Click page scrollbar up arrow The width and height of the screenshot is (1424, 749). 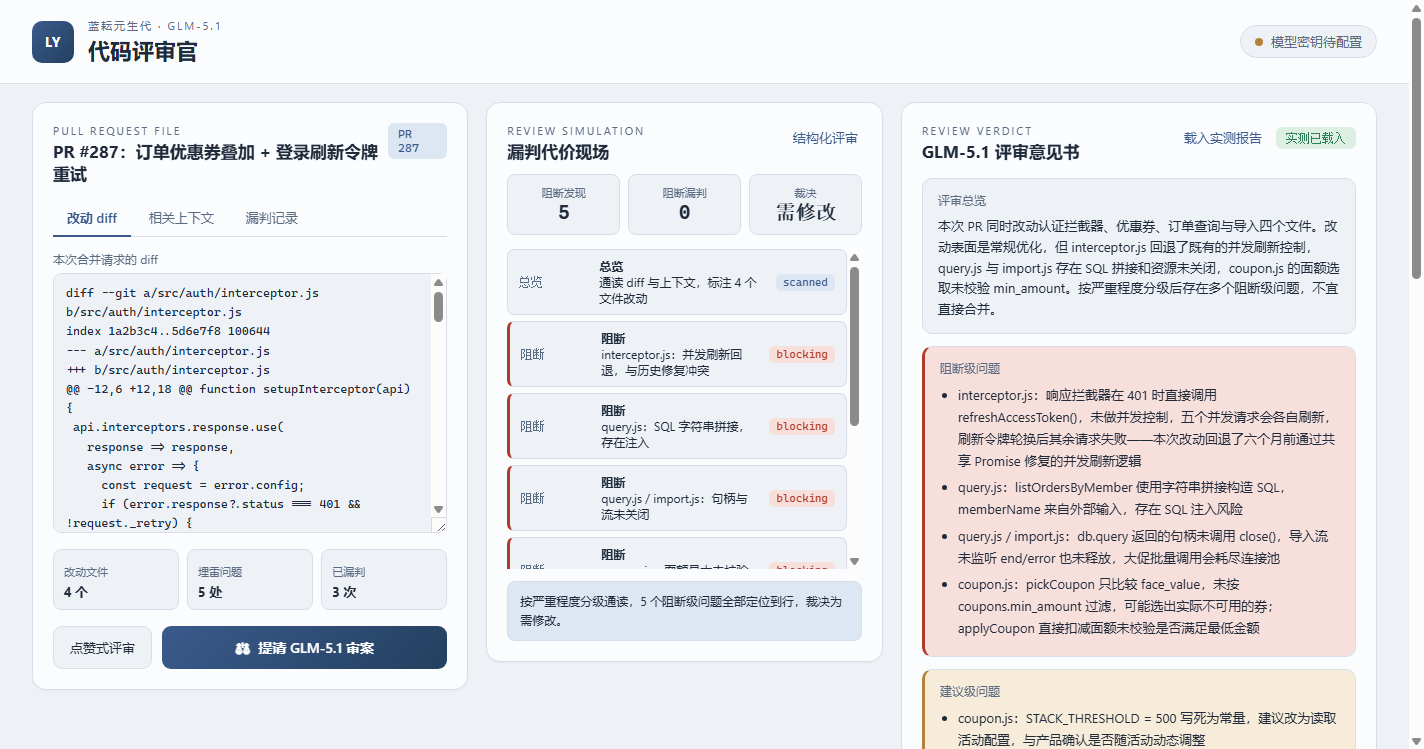1416,7
